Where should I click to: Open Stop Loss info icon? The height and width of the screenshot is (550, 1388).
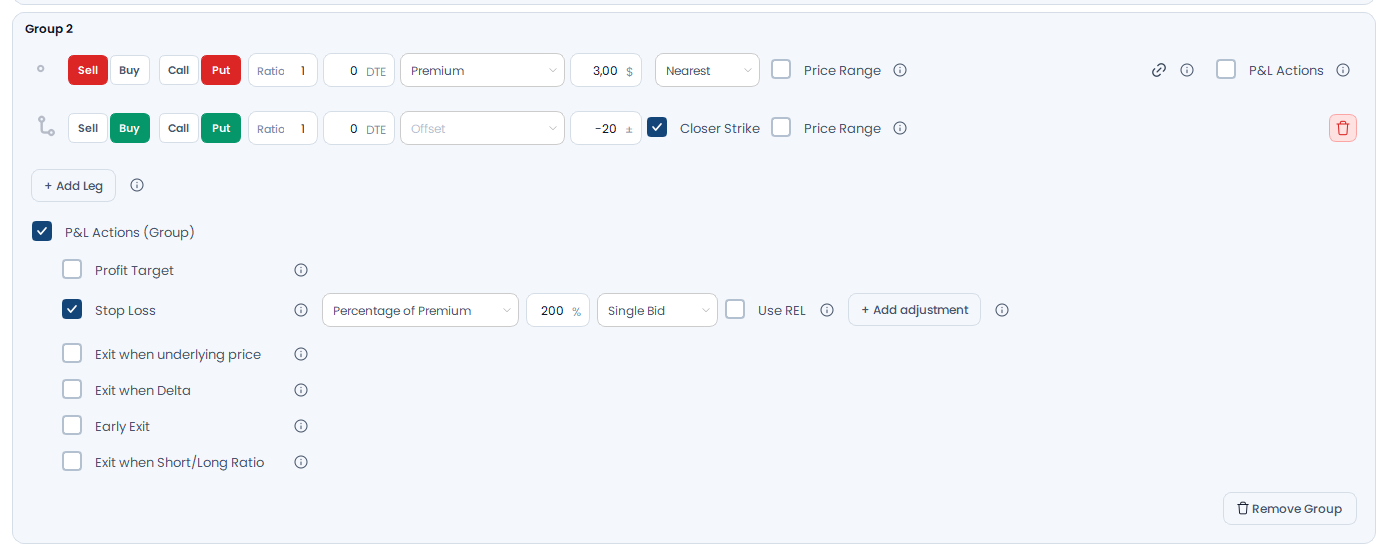[x=301, y=310]
